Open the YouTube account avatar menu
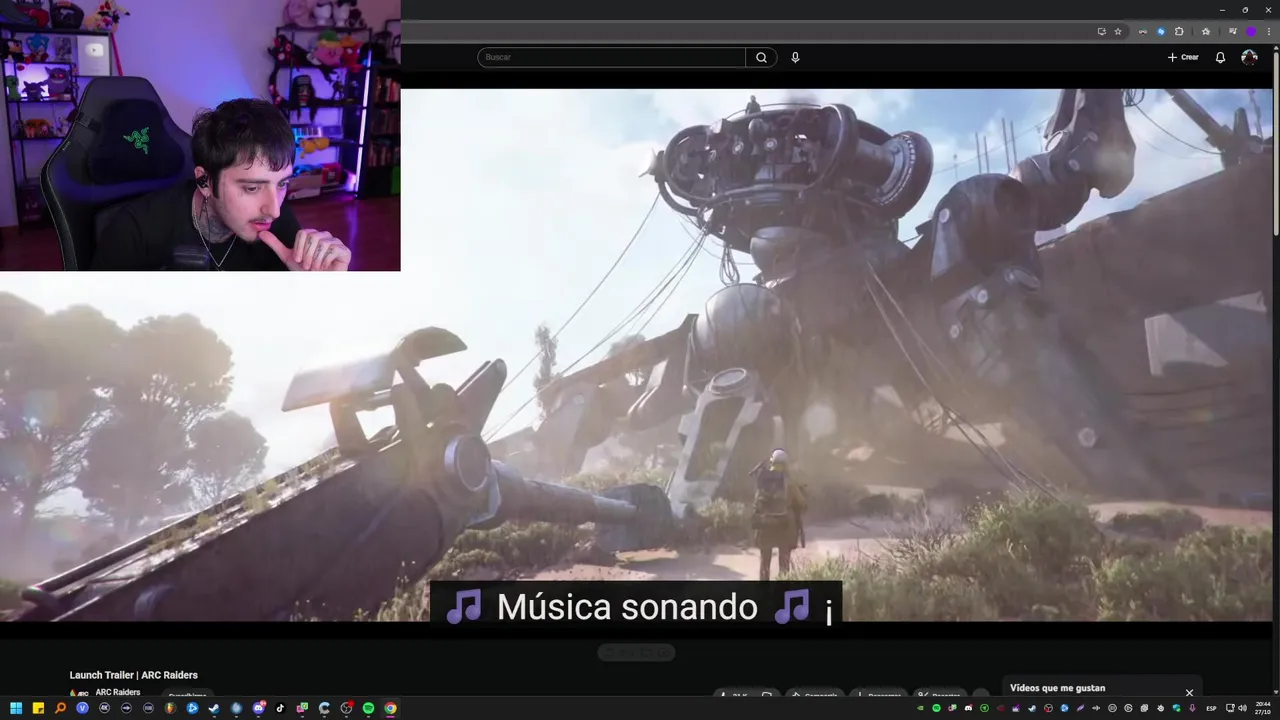 1249,57
